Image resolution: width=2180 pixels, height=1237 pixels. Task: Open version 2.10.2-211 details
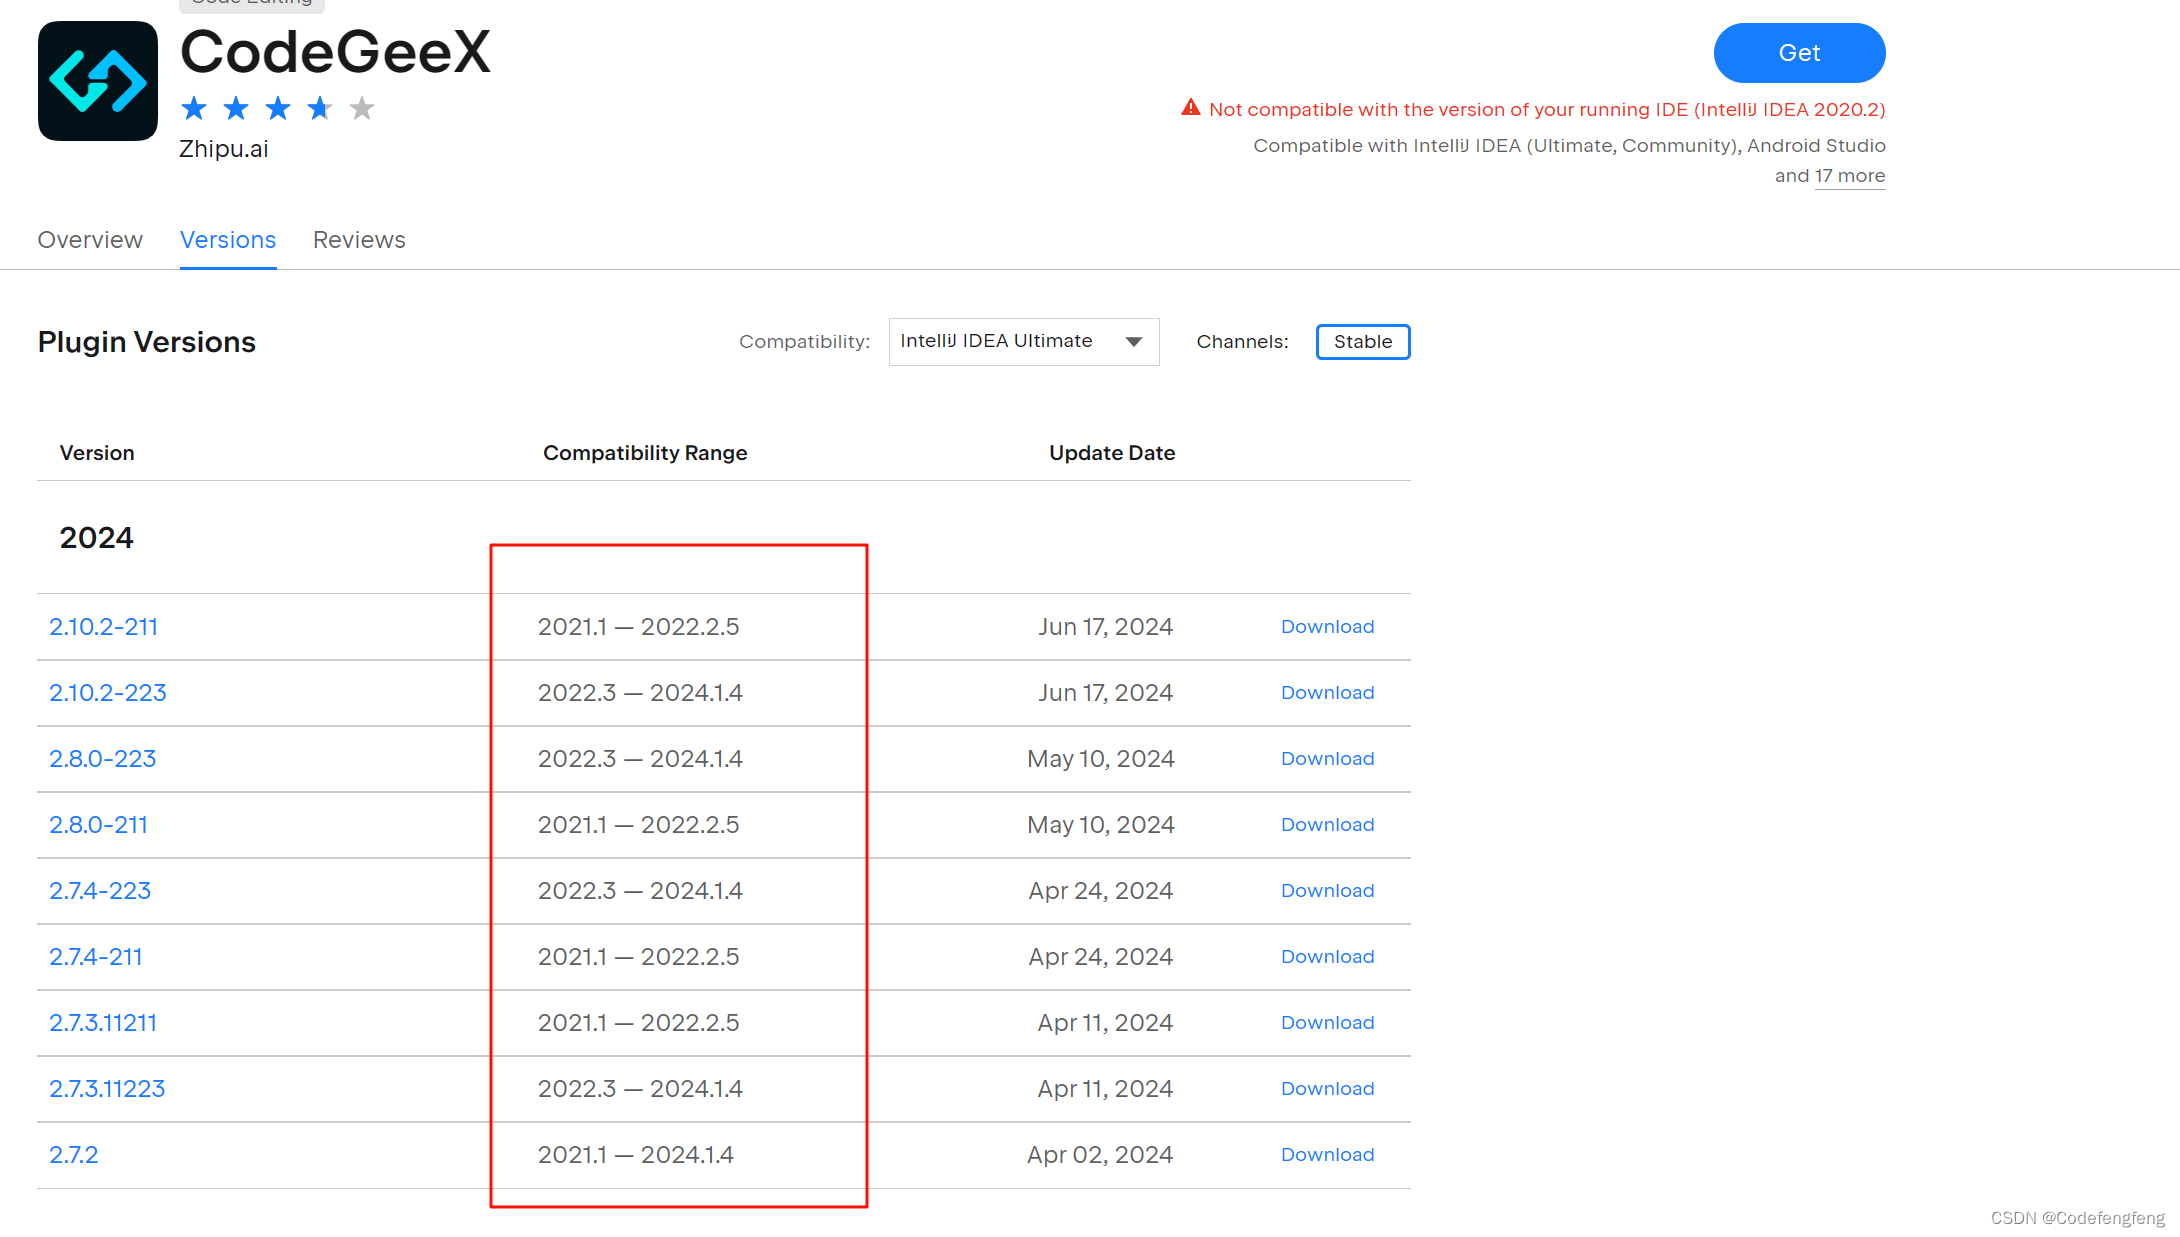[104, 627]
